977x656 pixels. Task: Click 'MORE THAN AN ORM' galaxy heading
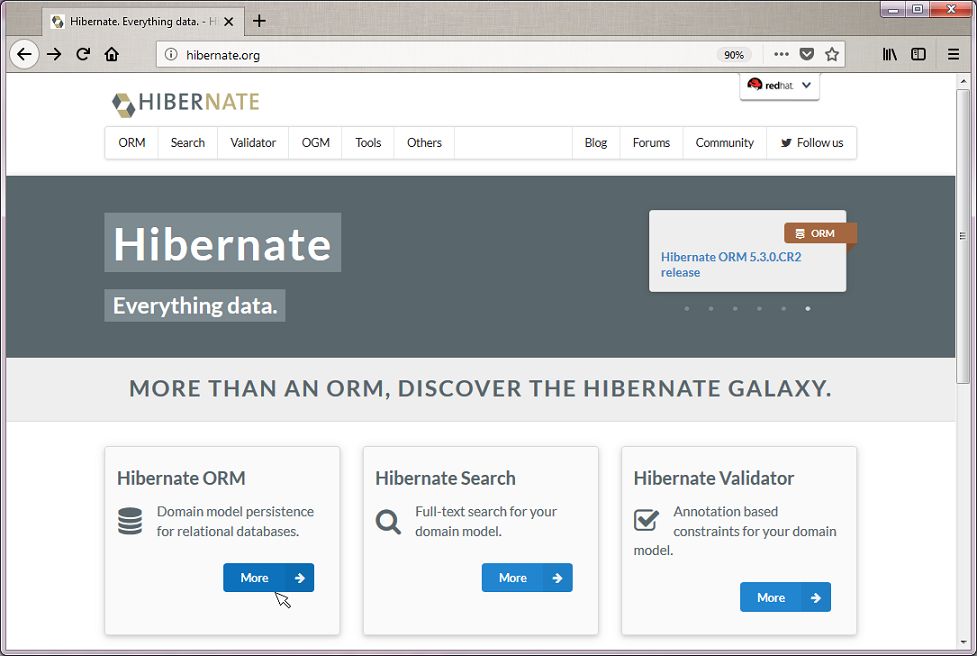pyautogui.click(x=480, y=388)
